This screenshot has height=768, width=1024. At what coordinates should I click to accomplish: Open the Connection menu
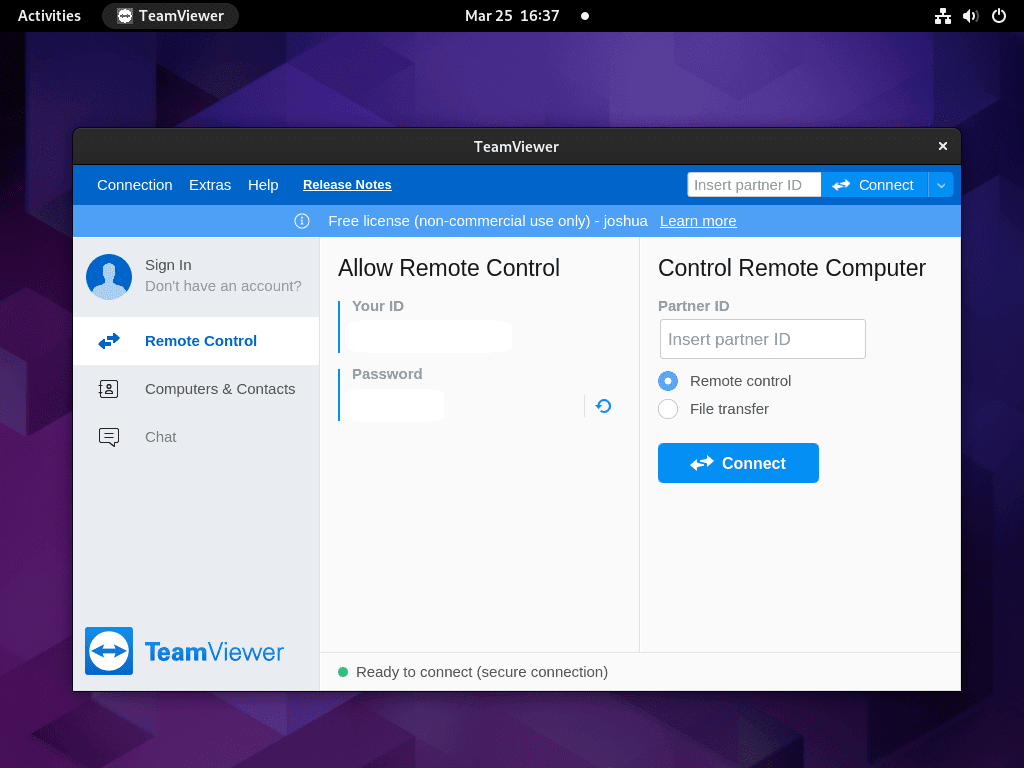tap(134, 185)
